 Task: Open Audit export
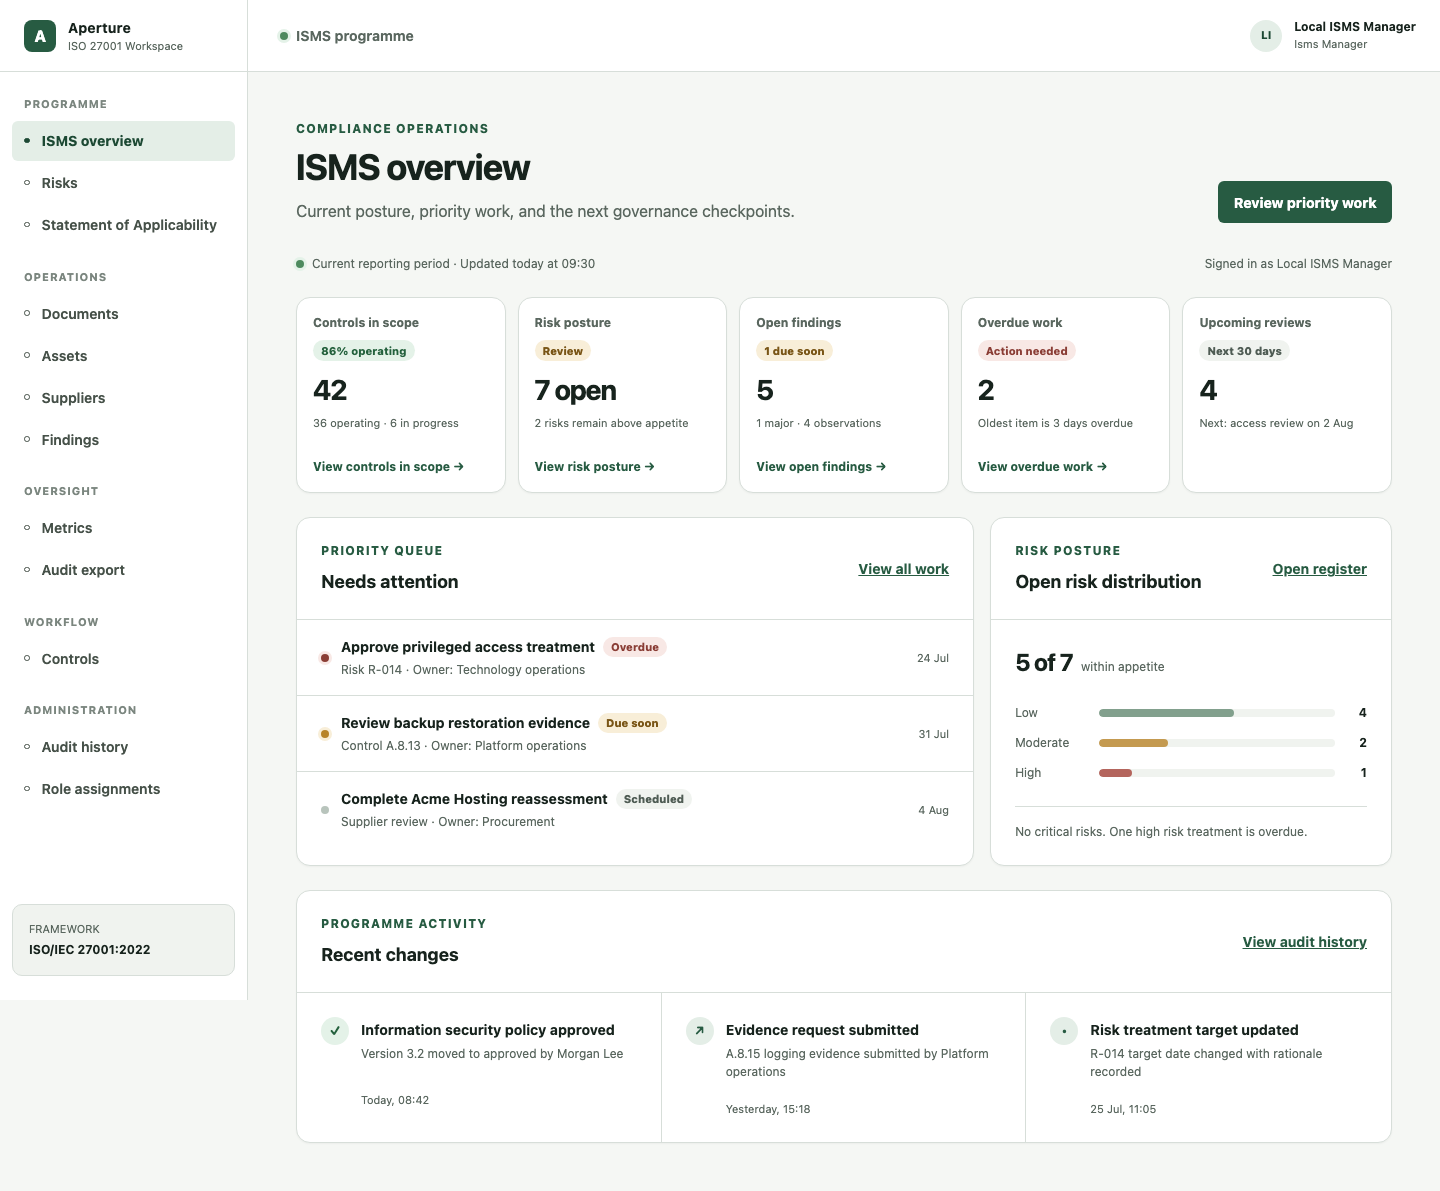[123, 570]
